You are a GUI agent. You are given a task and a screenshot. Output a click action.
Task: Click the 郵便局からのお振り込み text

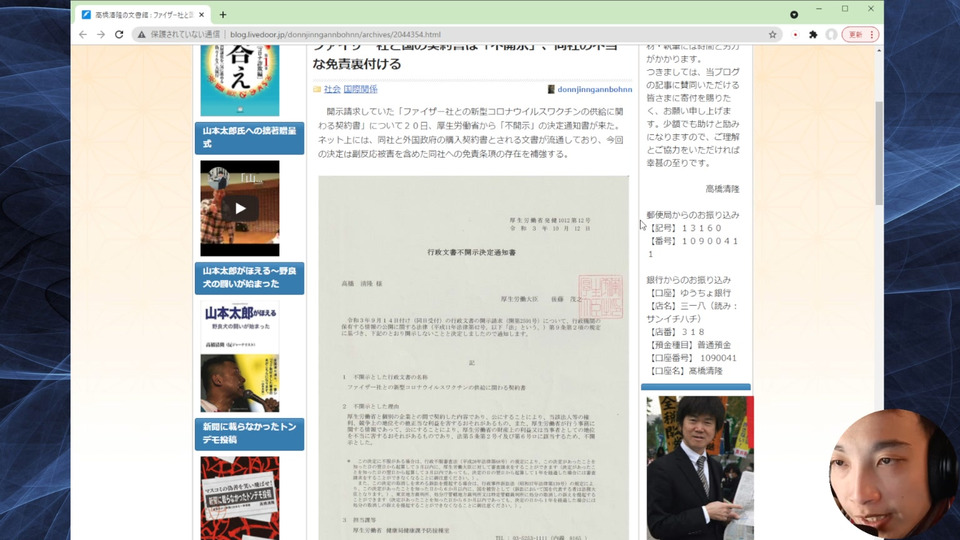[692, 215]
